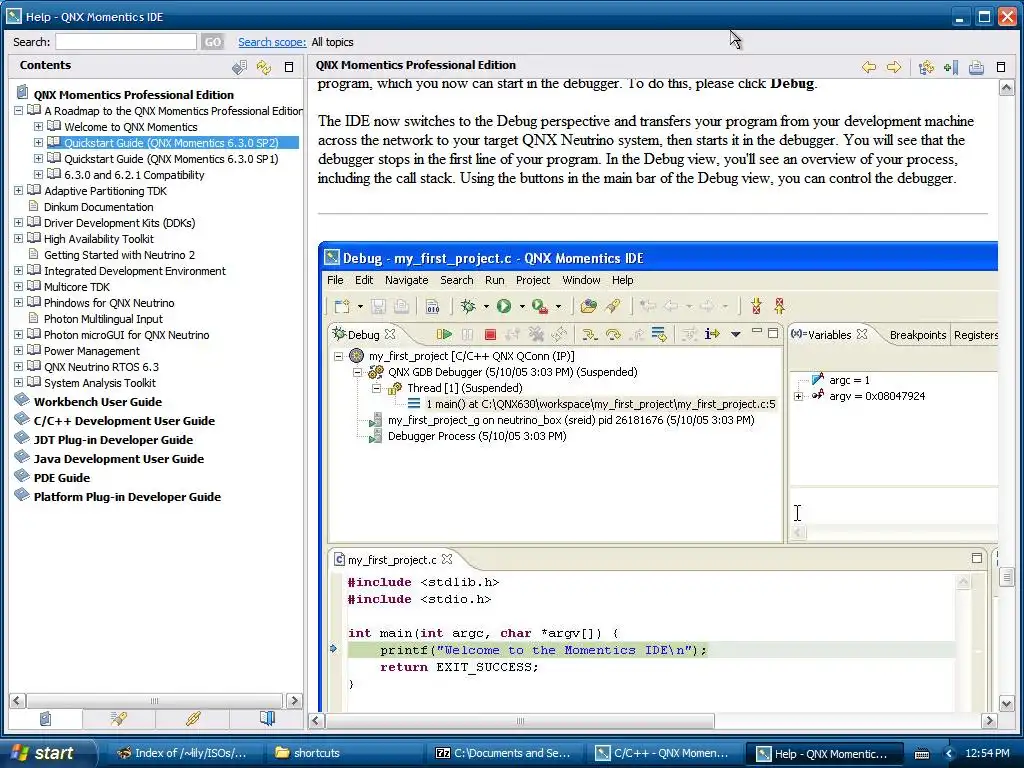The image size is (1024, 768).
Task: Click the JDT Plug-in Developer Guide book icon
Action: (x=22, y=437)
